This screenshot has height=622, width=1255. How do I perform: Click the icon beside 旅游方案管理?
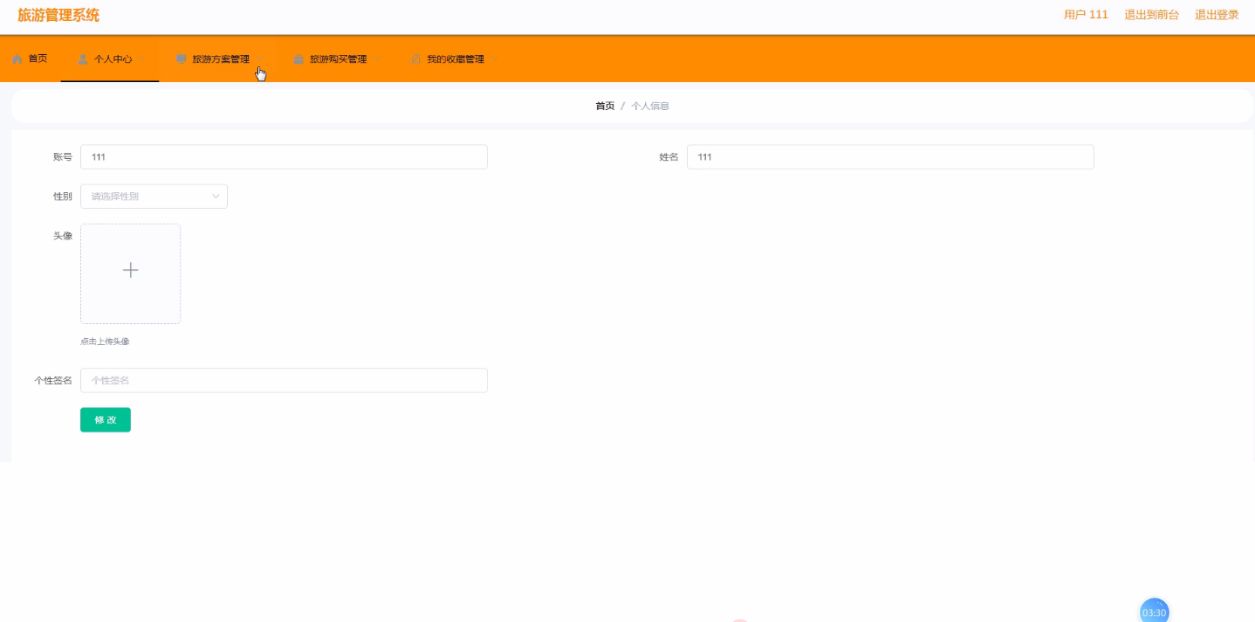(181, 59)
